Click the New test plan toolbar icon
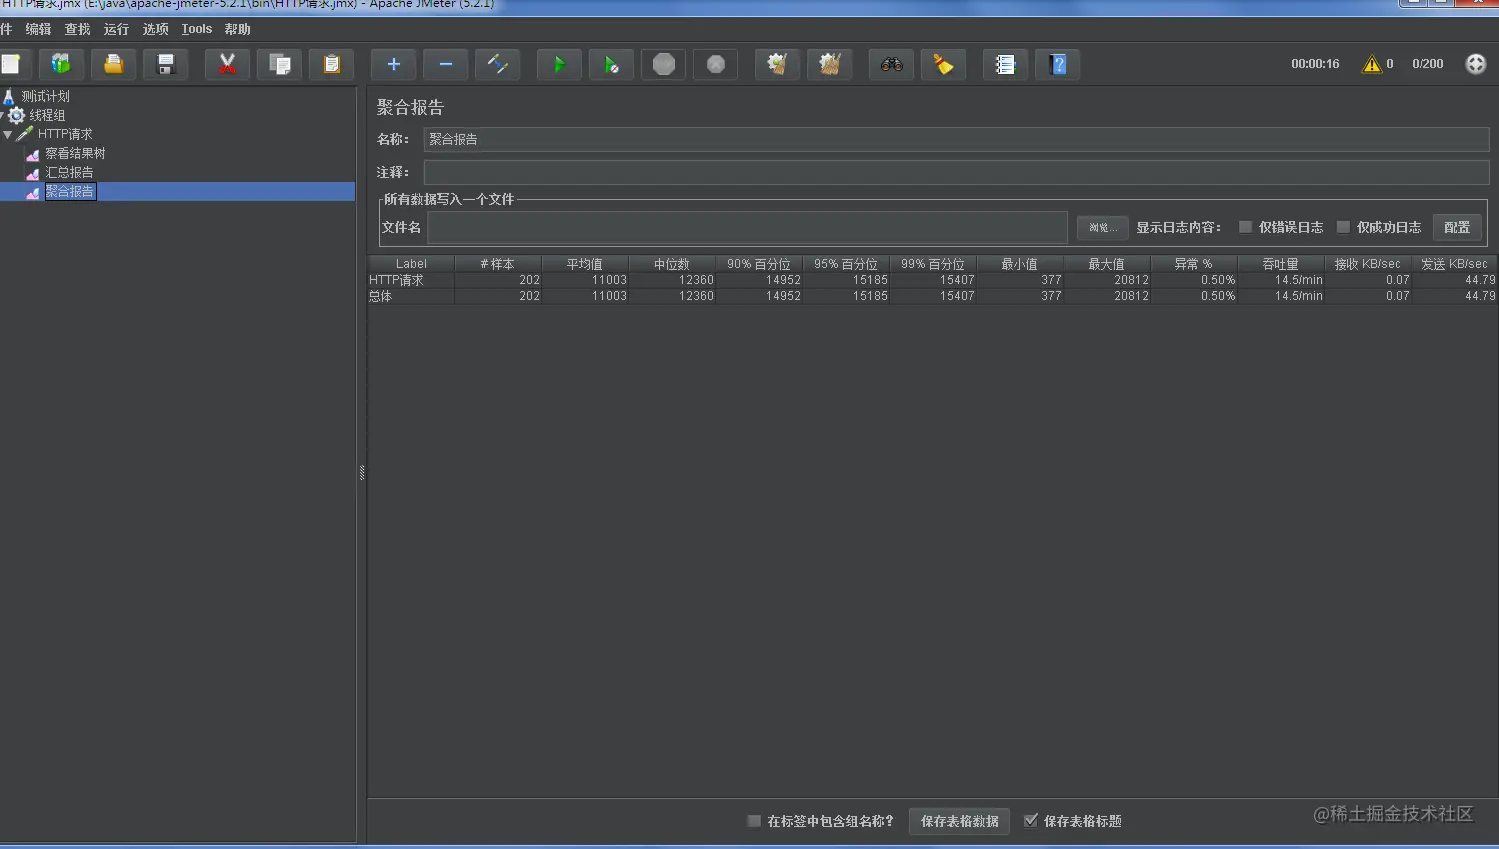This screenshot has width=1499, height=849. click(x=11, y=64)
